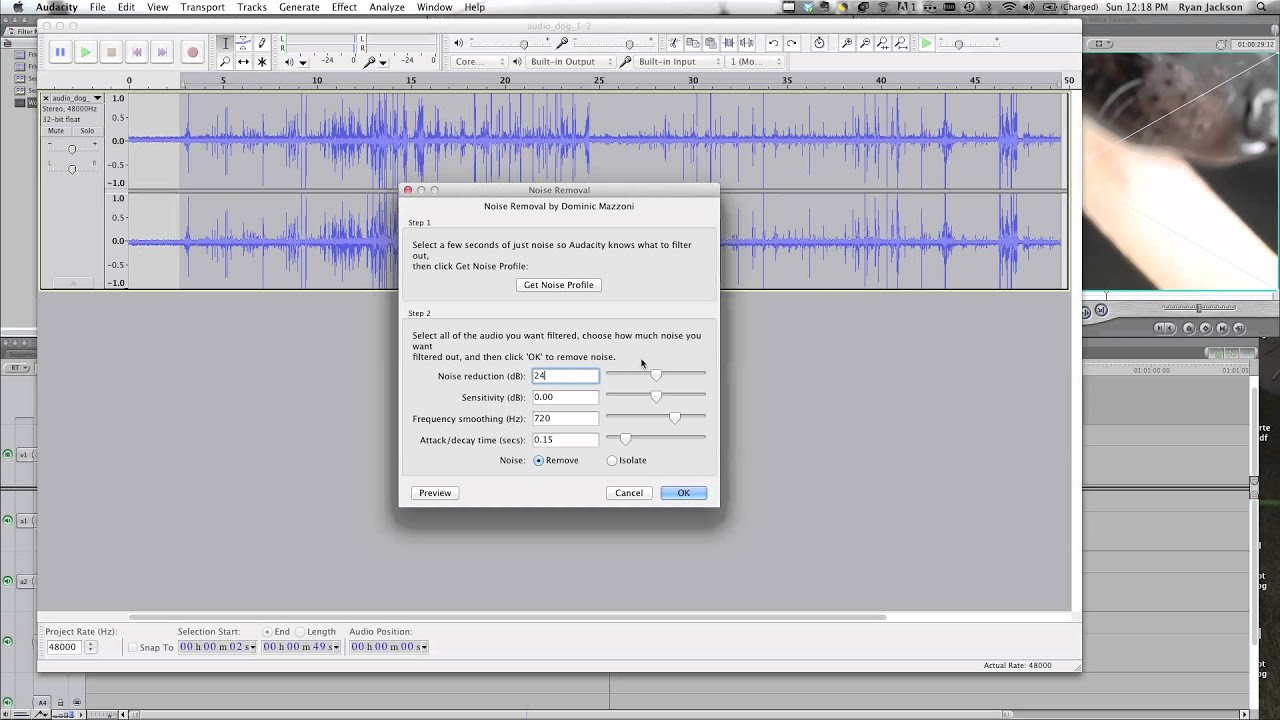The height and width of the screenshot is (720, 1280).
Task: Click the Zoom In toolbar icon
Action: (x=847, y=43)
